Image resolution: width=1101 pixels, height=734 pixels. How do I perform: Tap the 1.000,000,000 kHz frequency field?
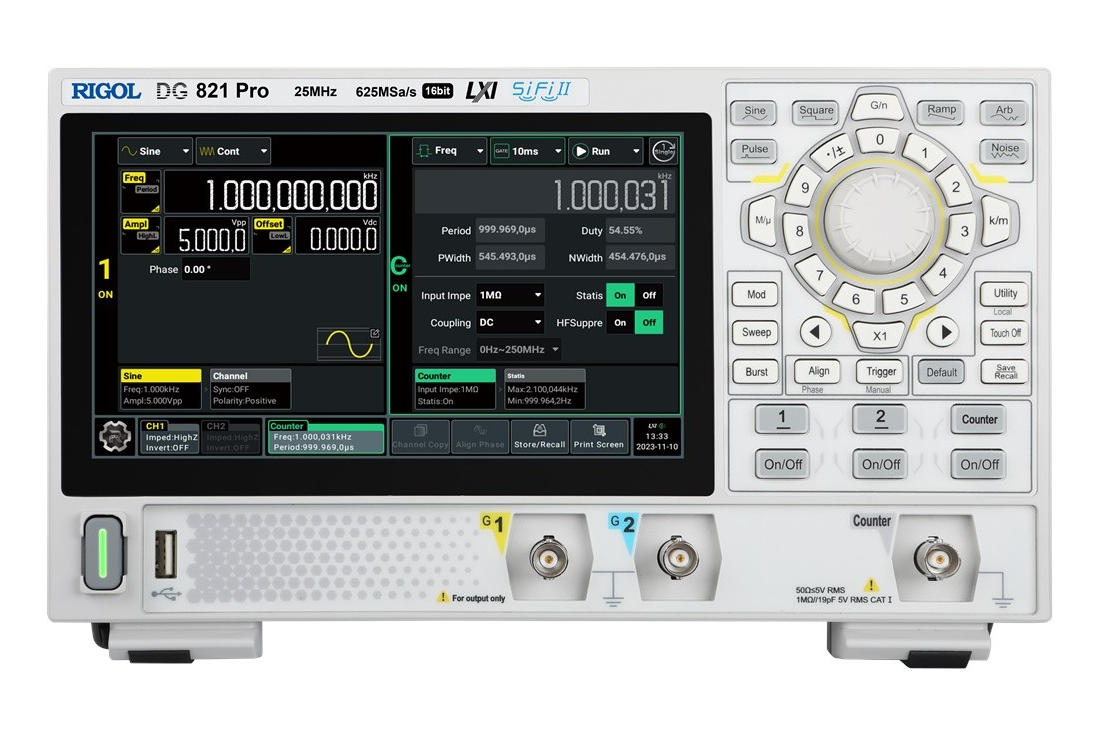point(272,192)
